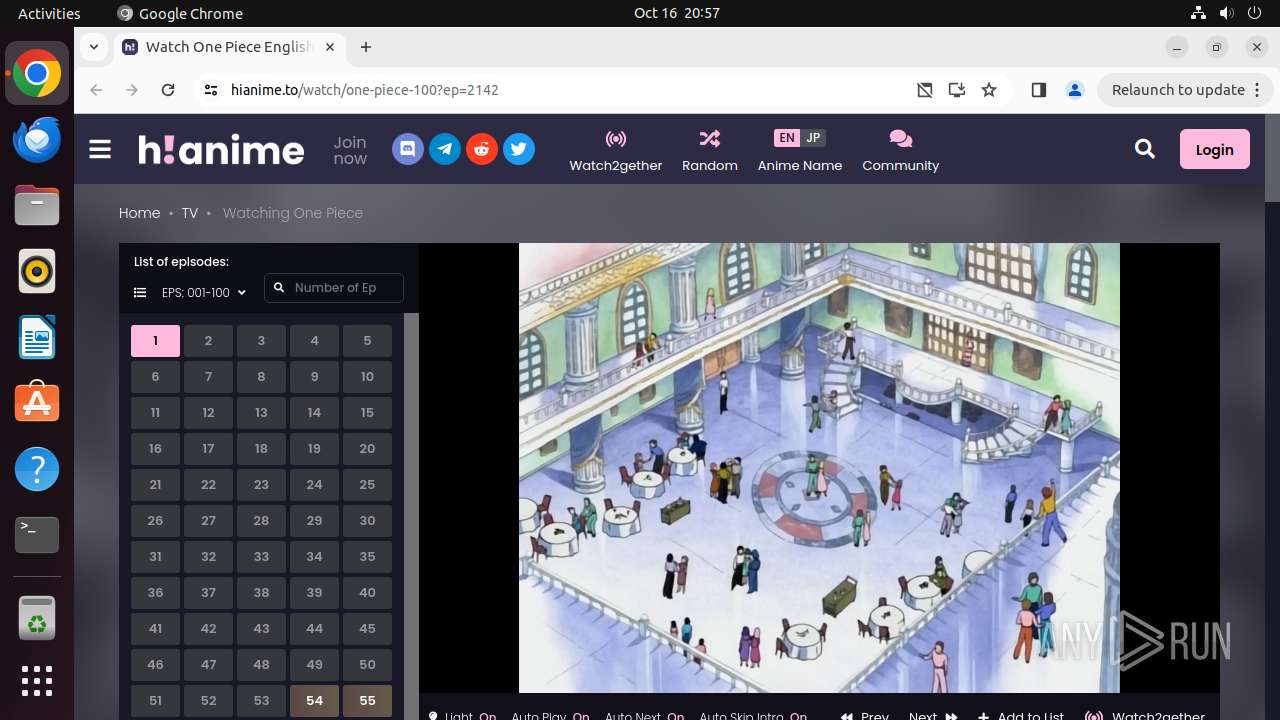The height and width of the screenshot is (720, 1280).
Task: Select episode 5
Action: click(x=367, y=341)
